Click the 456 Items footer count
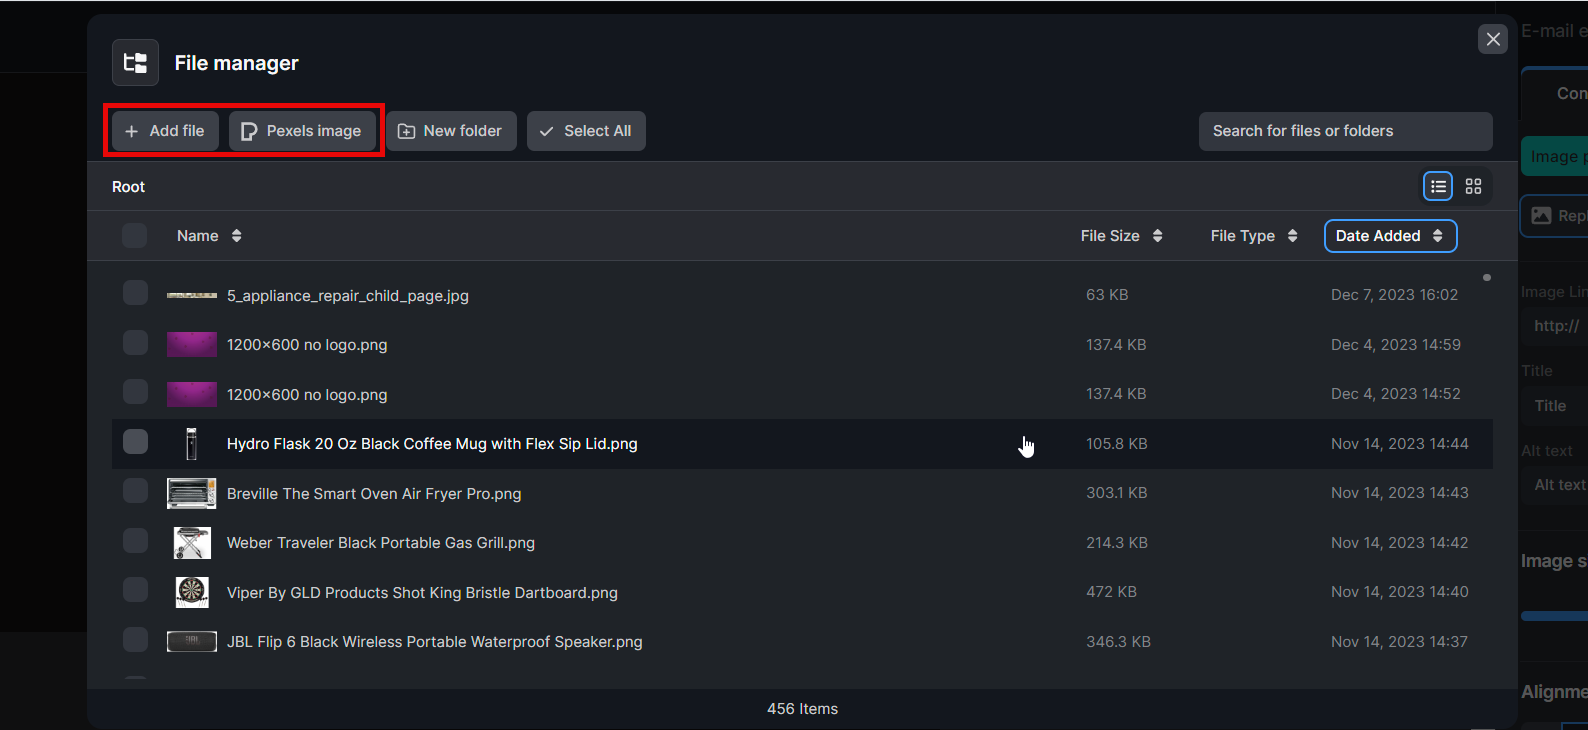Screen dimensions: 1588x730 point(802,709)
